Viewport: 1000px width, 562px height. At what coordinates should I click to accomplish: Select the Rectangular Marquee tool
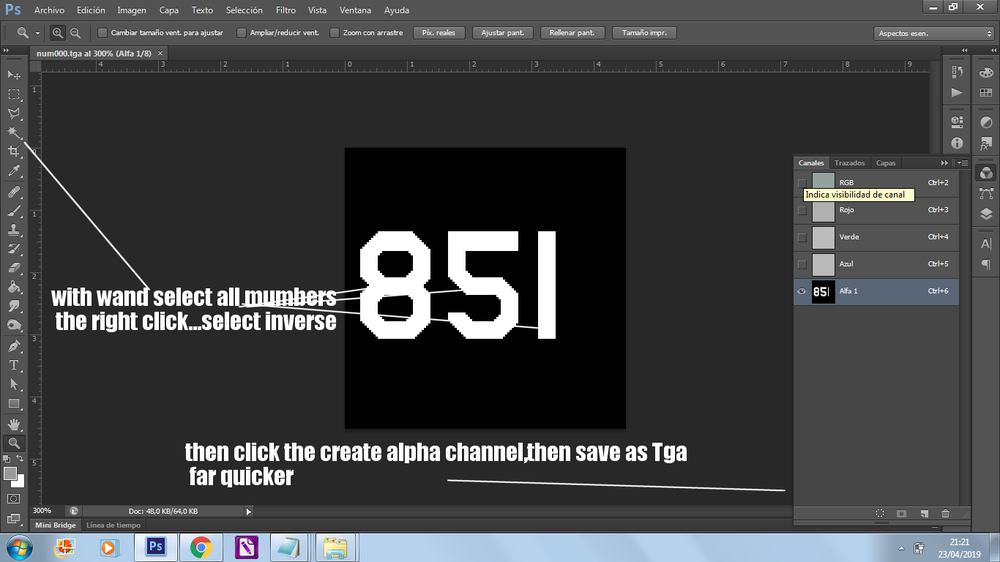click(x=13, y=94)
